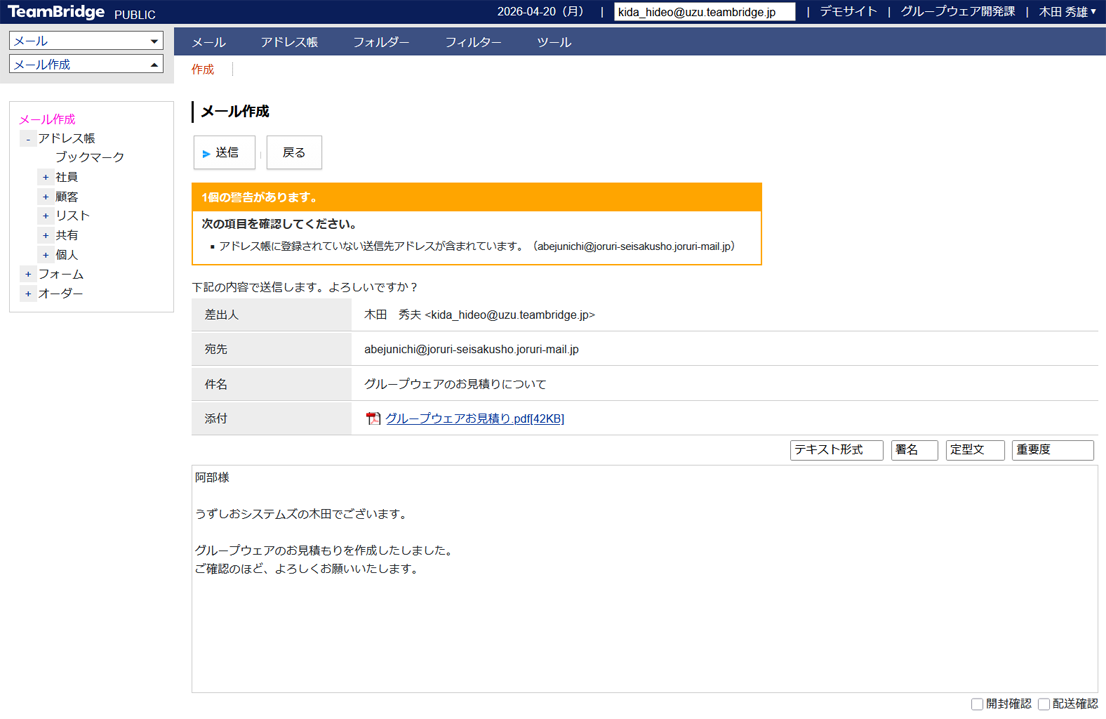Expand the 共有 tree node

tap(46, 236)
